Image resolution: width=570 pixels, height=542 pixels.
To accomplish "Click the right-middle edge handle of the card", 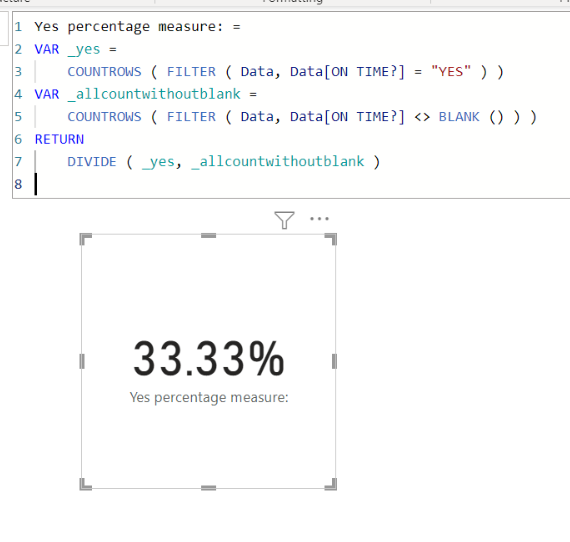I will coord(334,361).
